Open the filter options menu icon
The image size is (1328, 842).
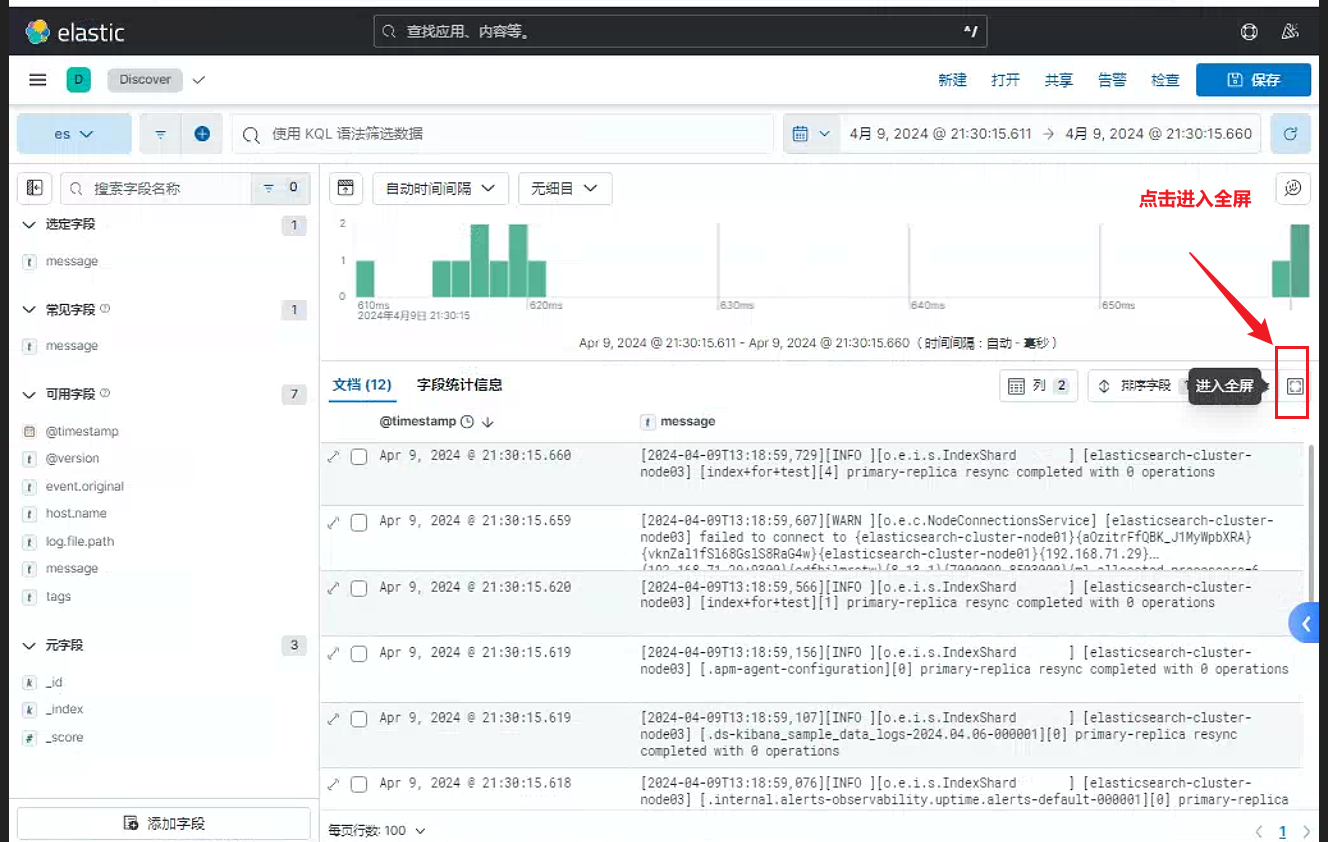(x=160, y=134)
